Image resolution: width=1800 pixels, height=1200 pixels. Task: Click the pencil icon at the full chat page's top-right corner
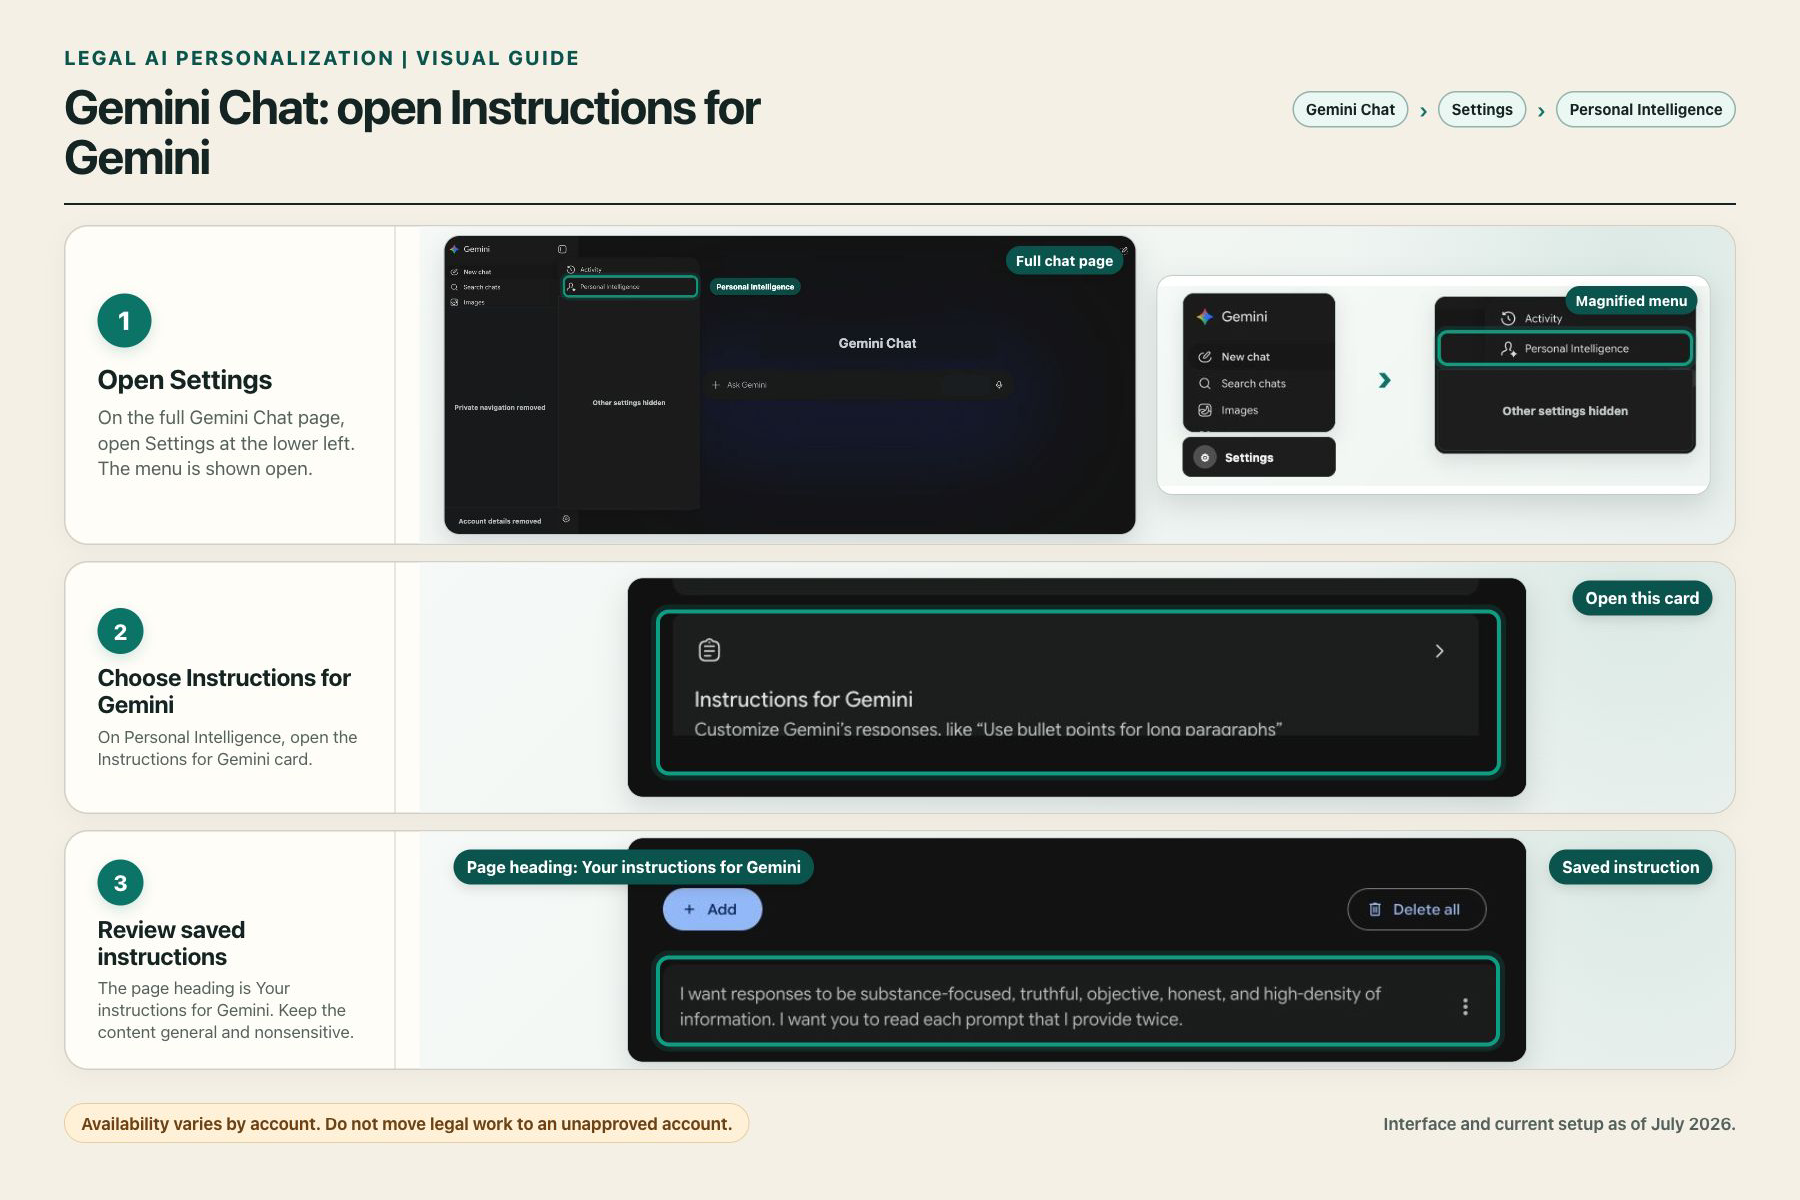click(x=1124, y=250)
